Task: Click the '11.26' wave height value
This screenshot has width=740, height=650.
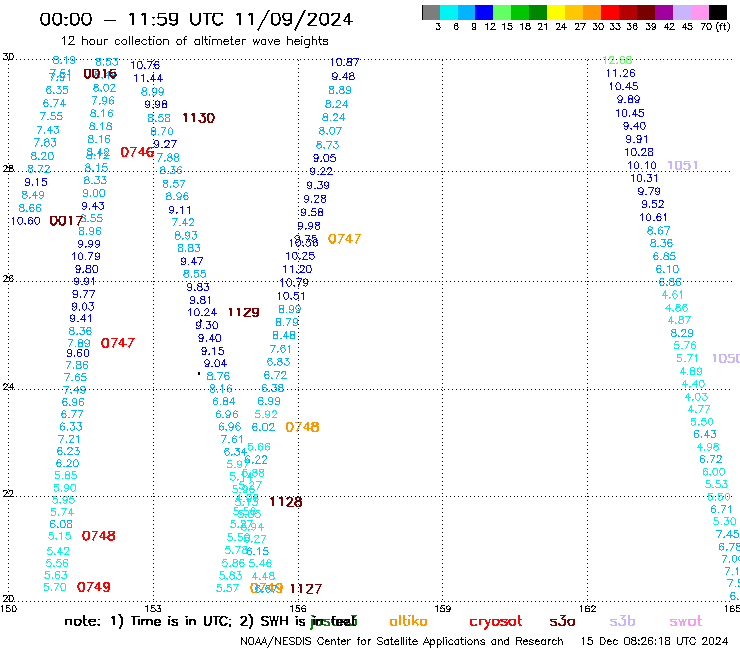Action: pyautogui.click(x=621, y=73)
